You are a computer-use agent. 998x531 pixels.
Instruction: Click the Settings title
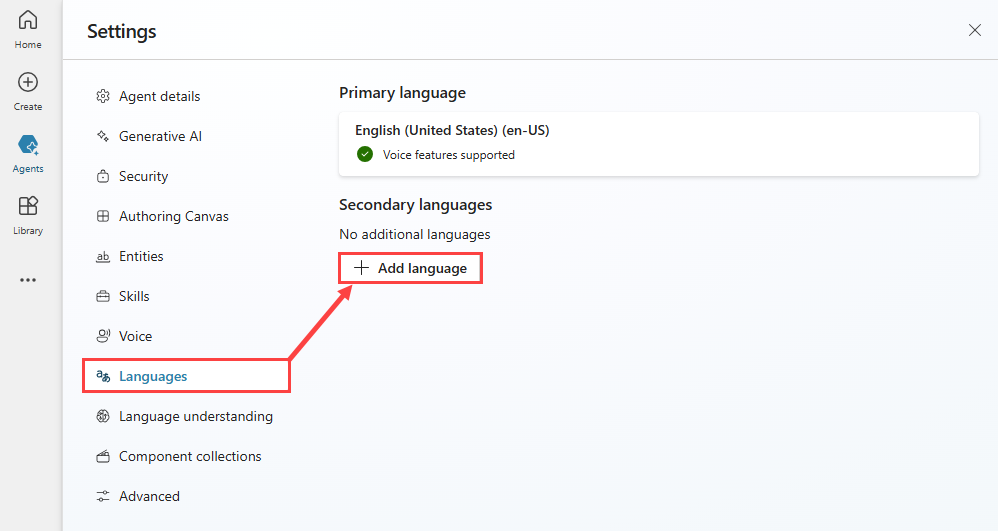[122, 31]
